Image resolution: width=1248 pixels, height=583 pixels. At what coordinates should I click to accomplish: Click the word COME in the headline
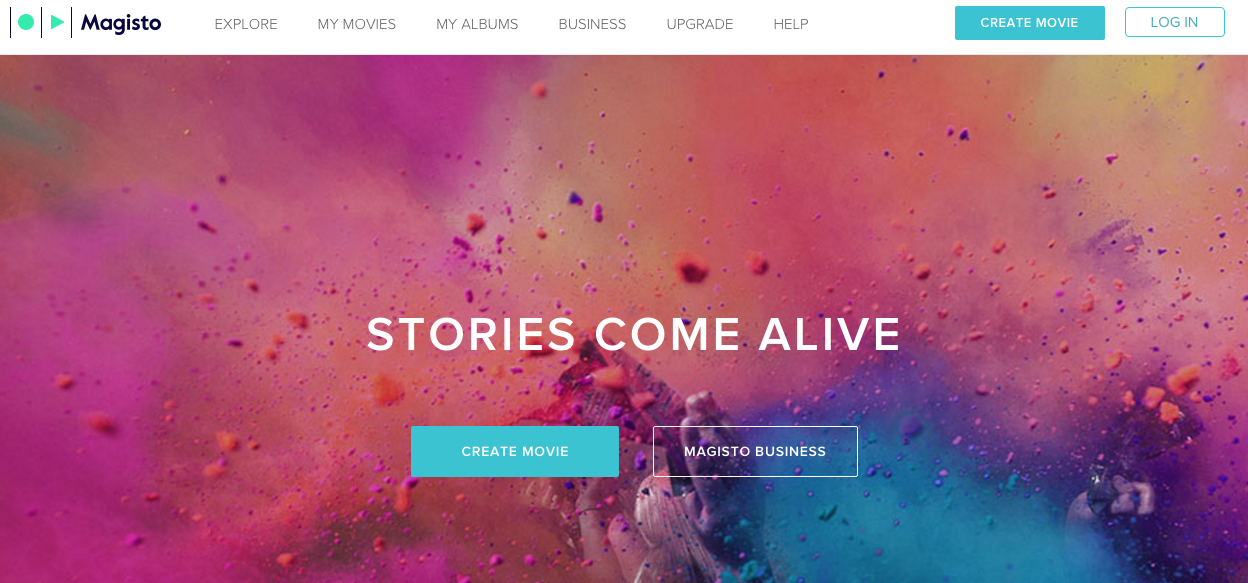(668, 335)
